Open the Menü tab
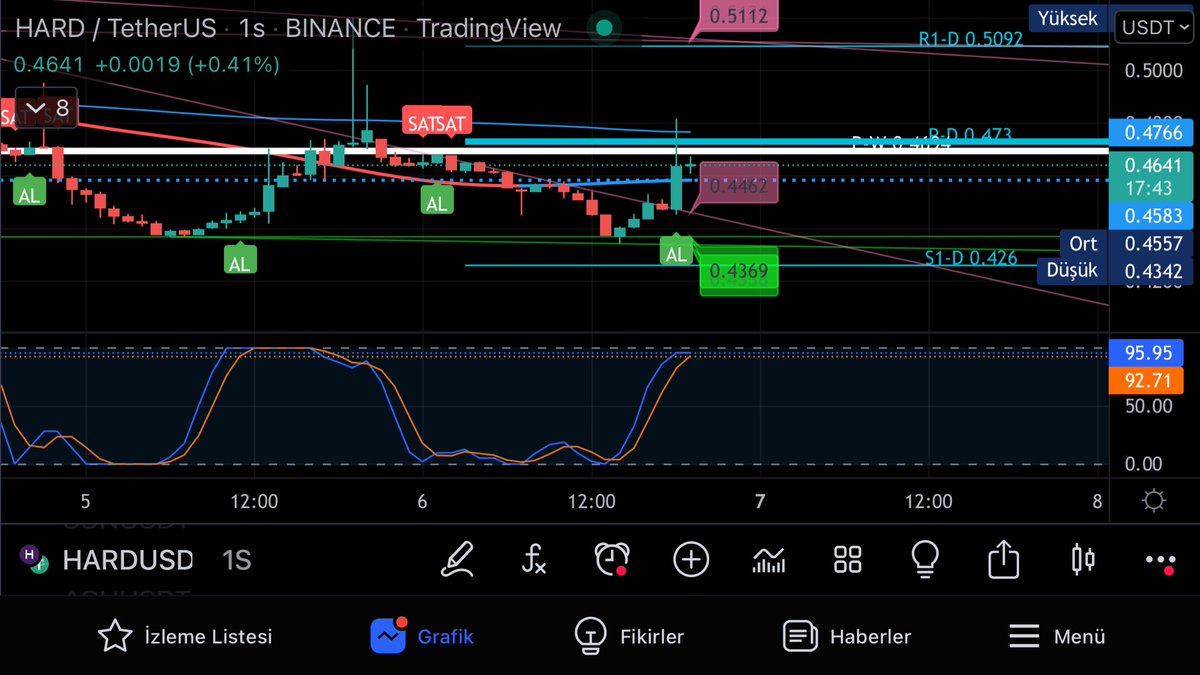This screenshot has height=675, width=1200. [x=1056, y=636]
